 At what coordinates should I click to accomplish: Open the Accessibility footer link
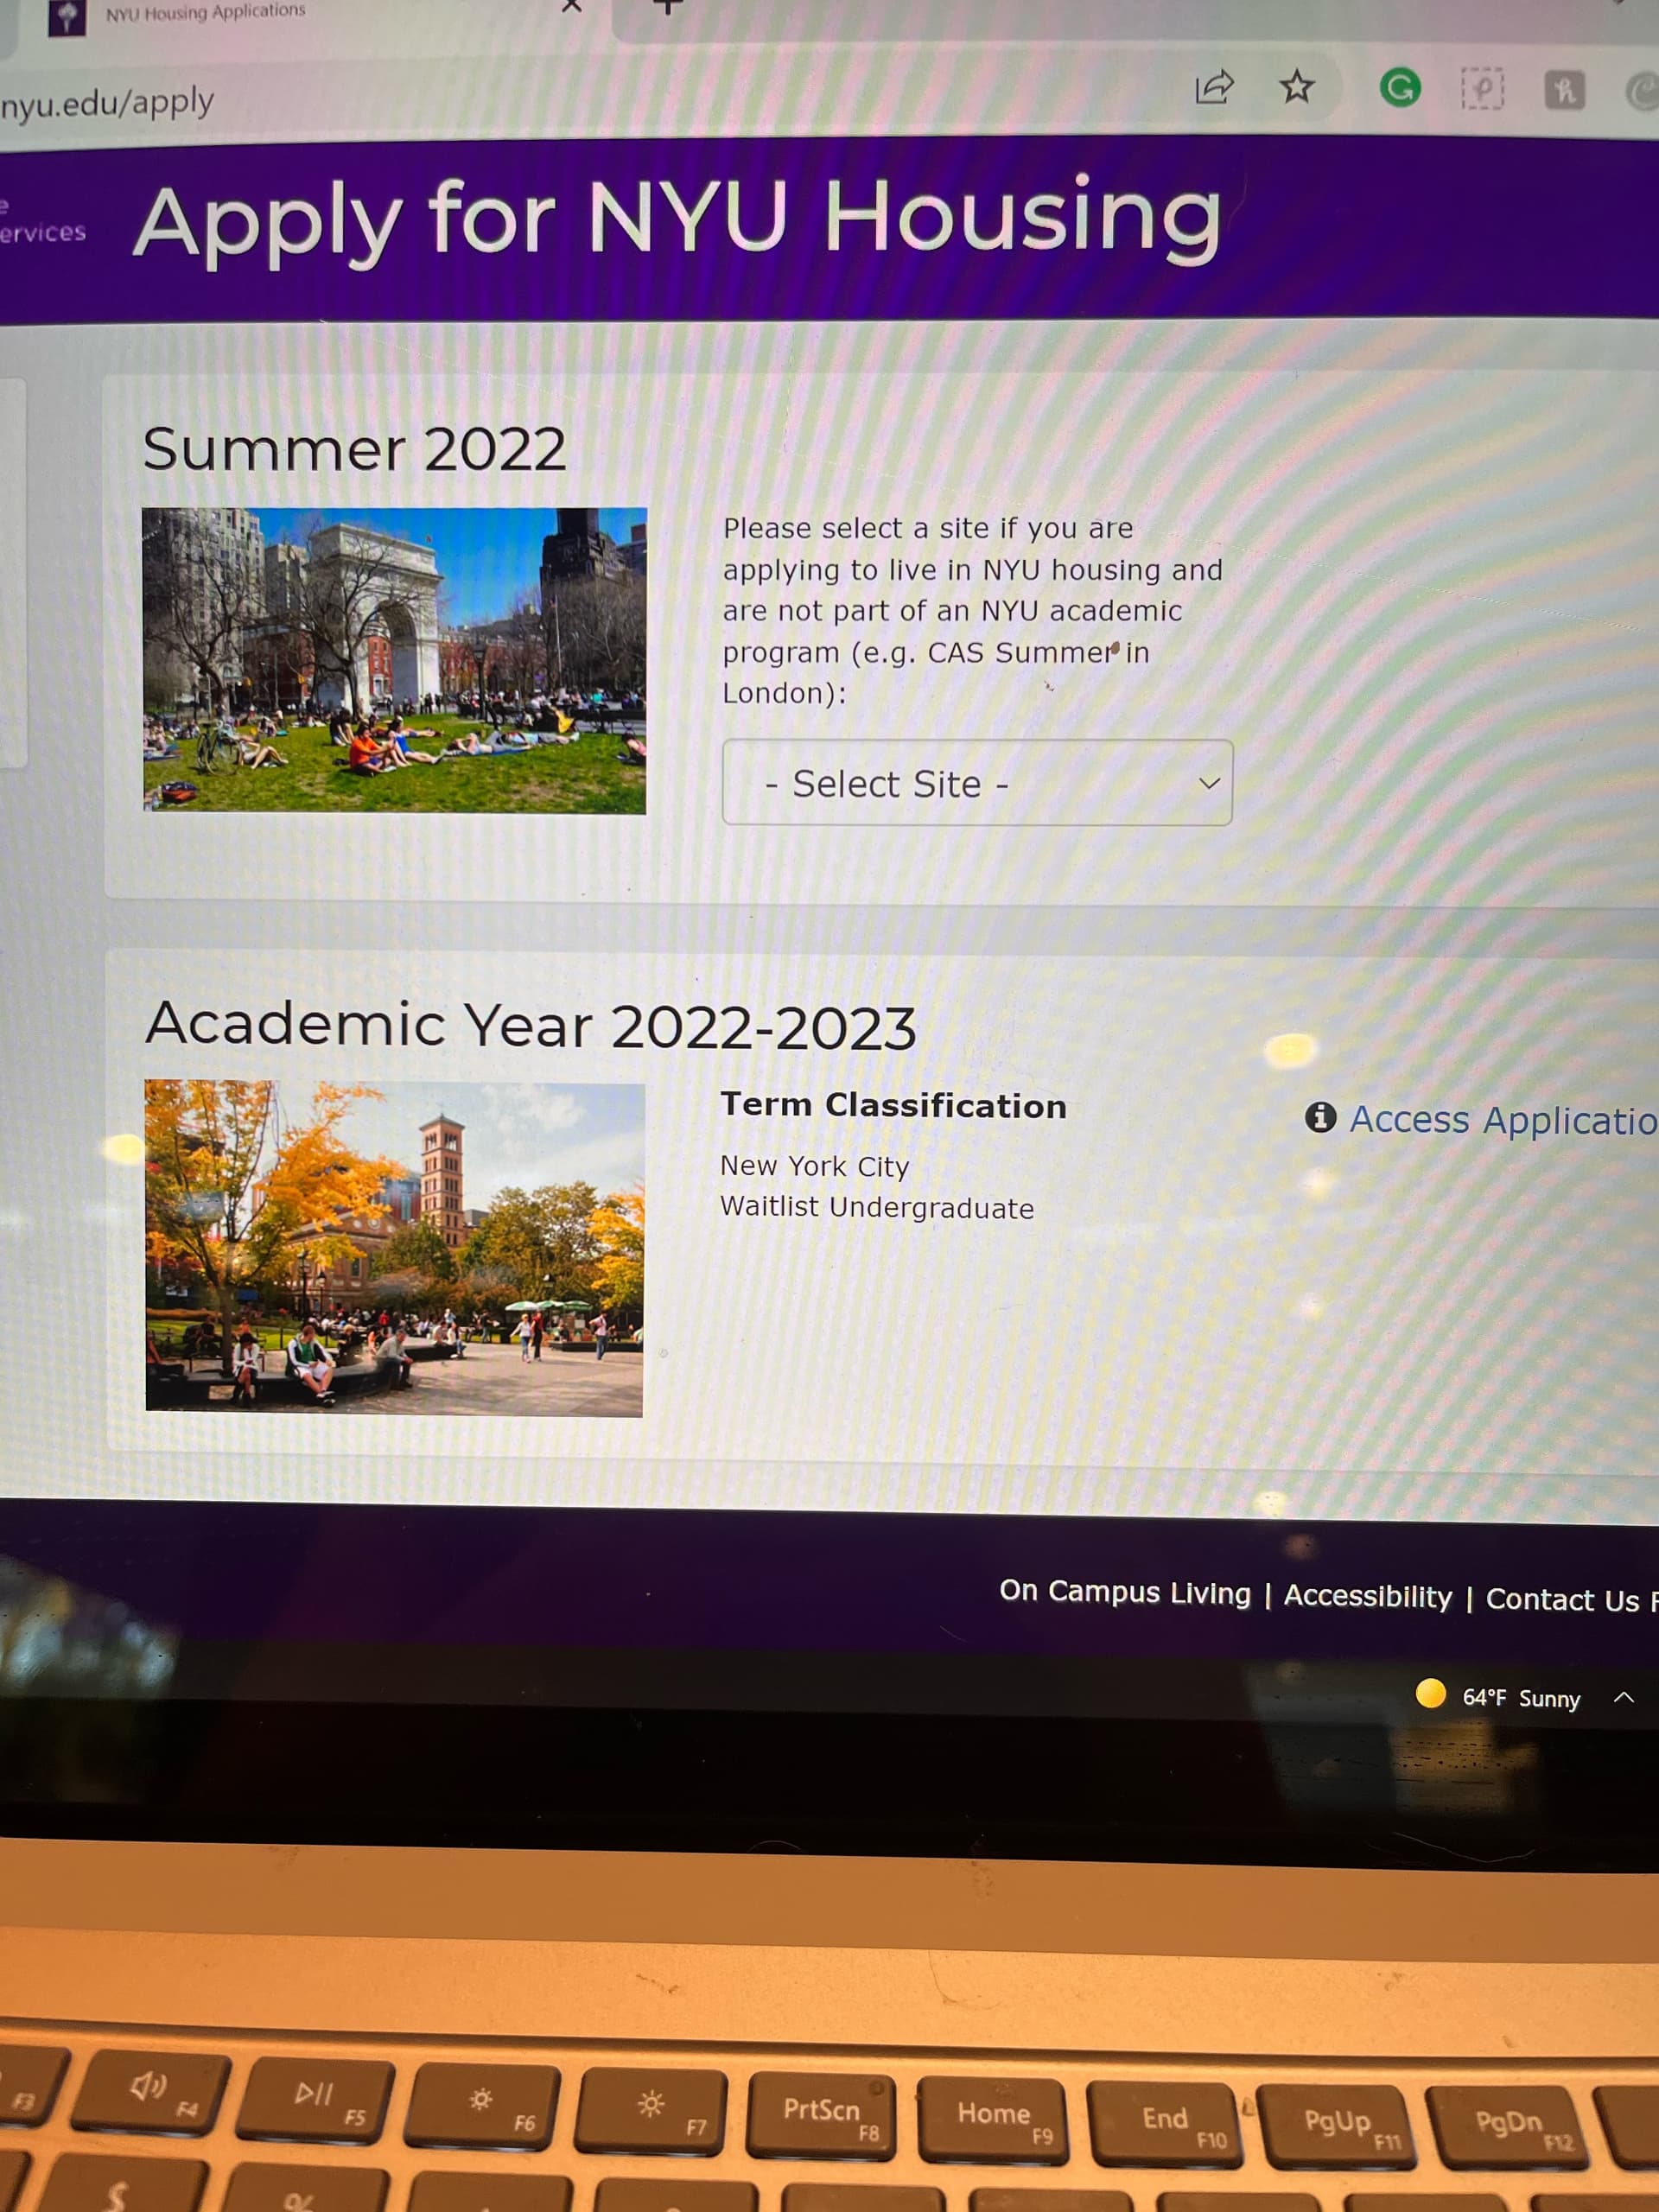click(1367, 1597)
